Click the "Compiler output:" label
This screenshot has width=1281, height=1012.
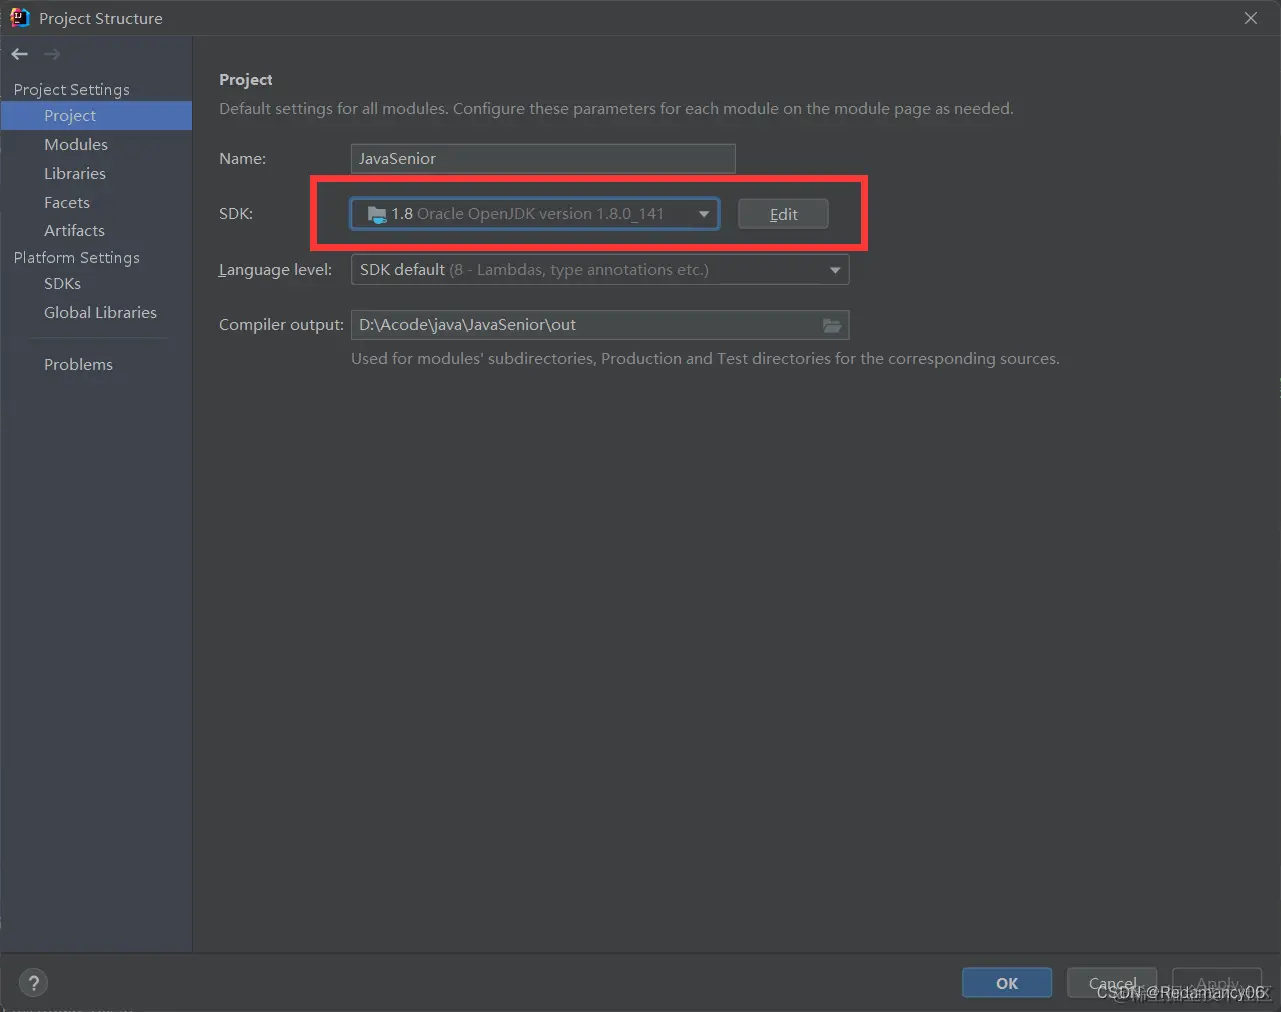281,325
